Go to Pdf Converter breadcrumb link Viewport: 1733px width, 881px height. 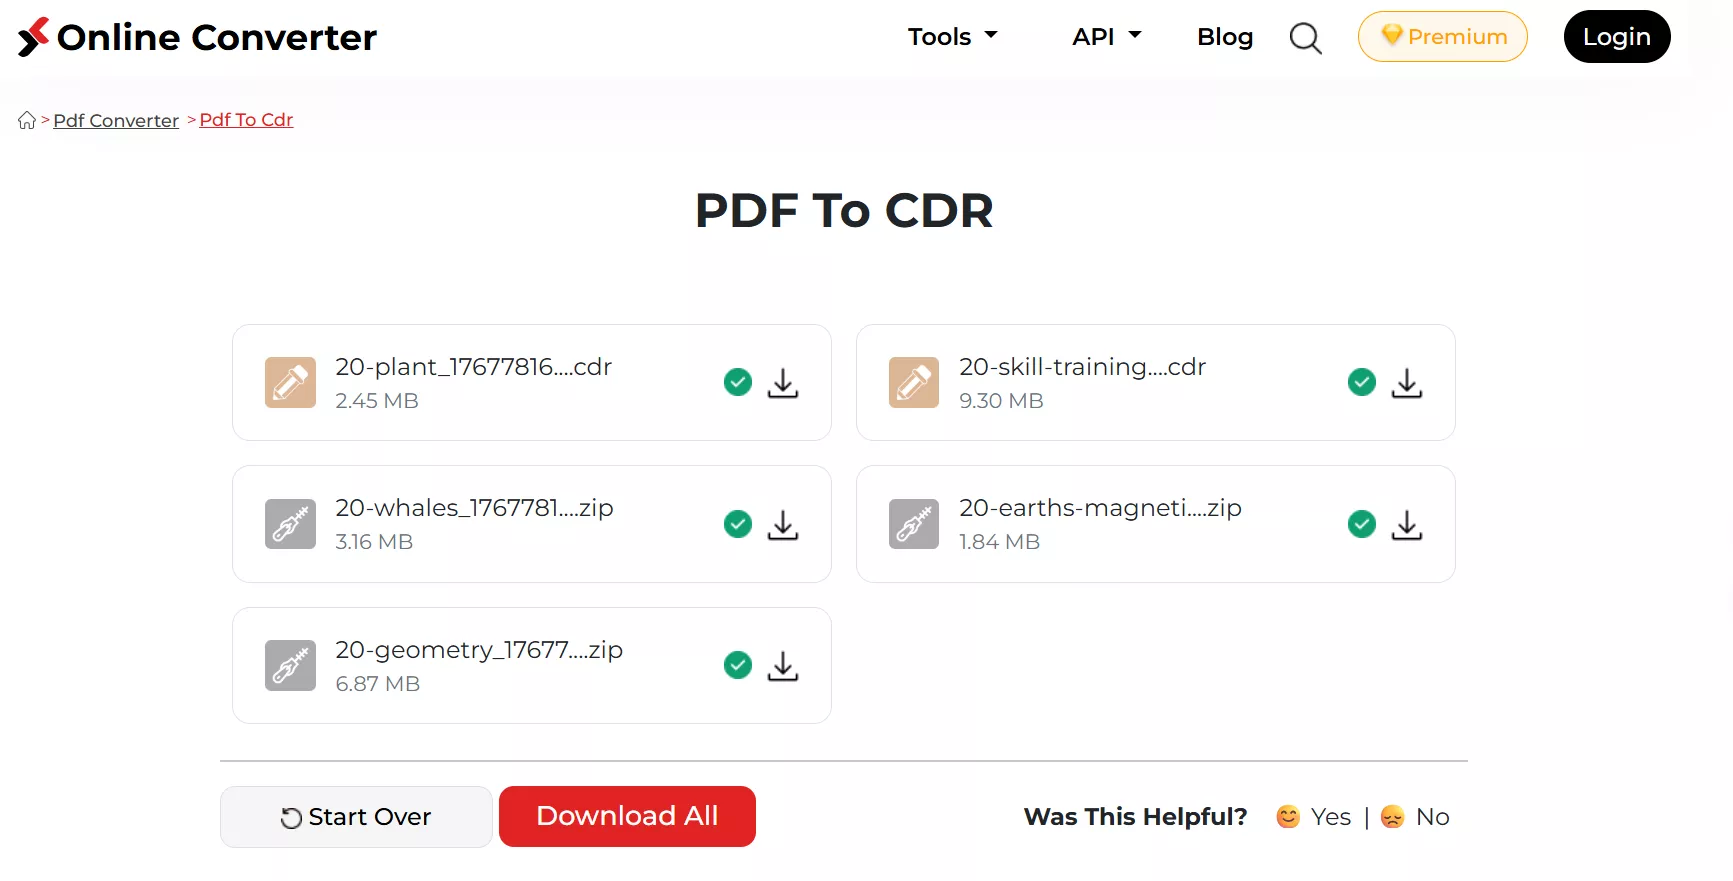[x=116, y=121]
